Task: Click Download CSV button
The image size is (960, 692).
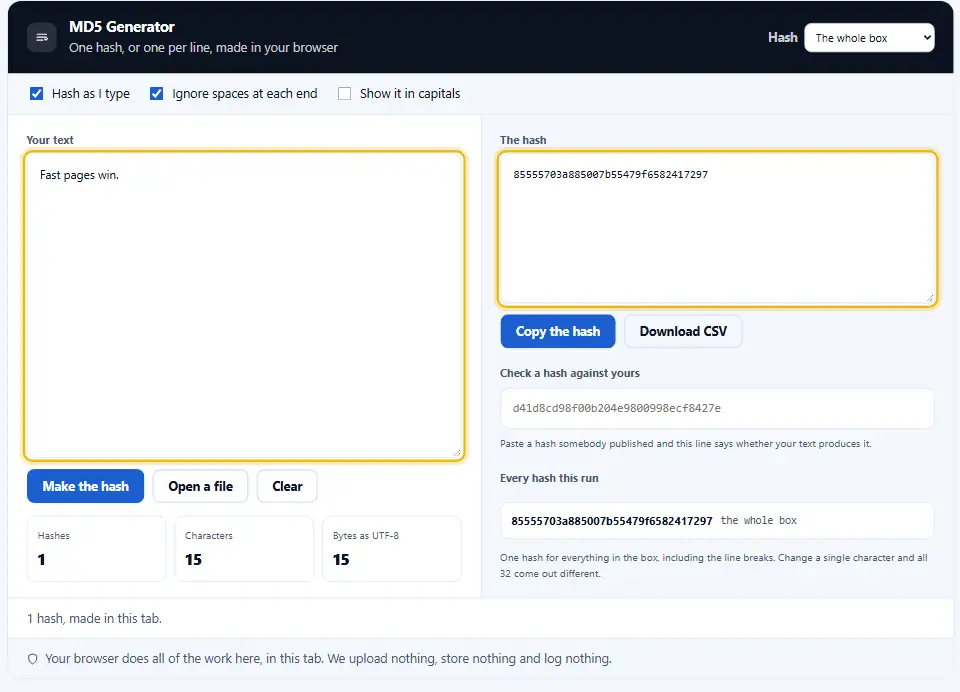Action: (683, 331)
